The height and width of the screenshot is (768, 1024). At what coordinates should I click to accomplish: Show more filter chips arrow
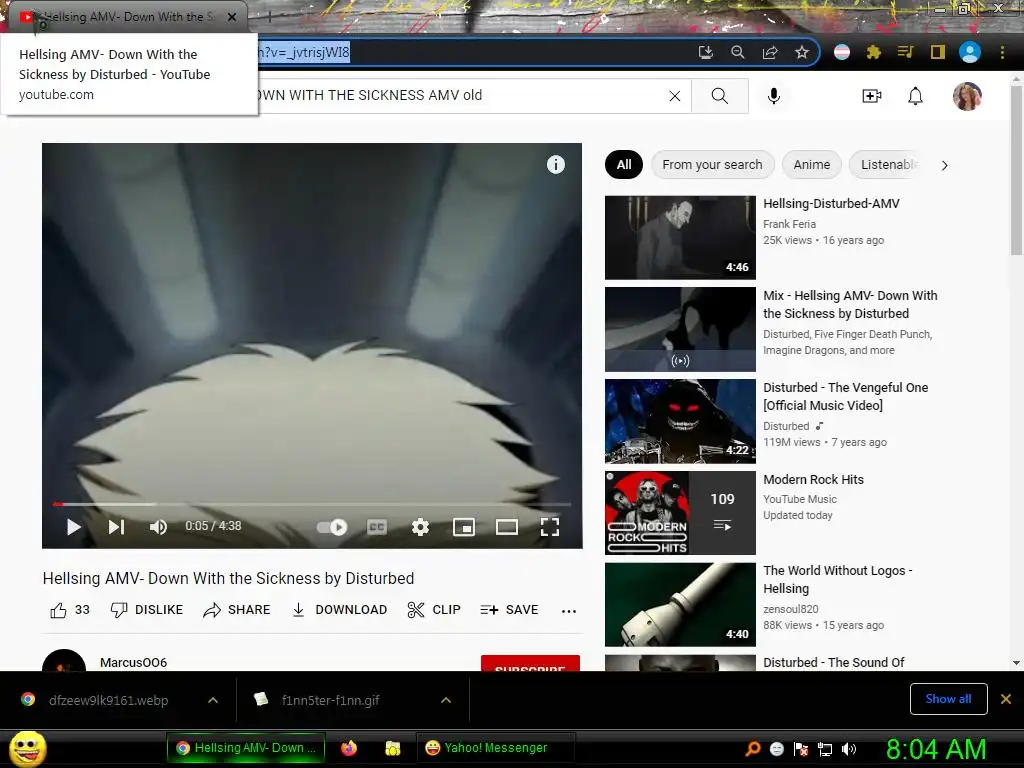[x=944, y=165]
